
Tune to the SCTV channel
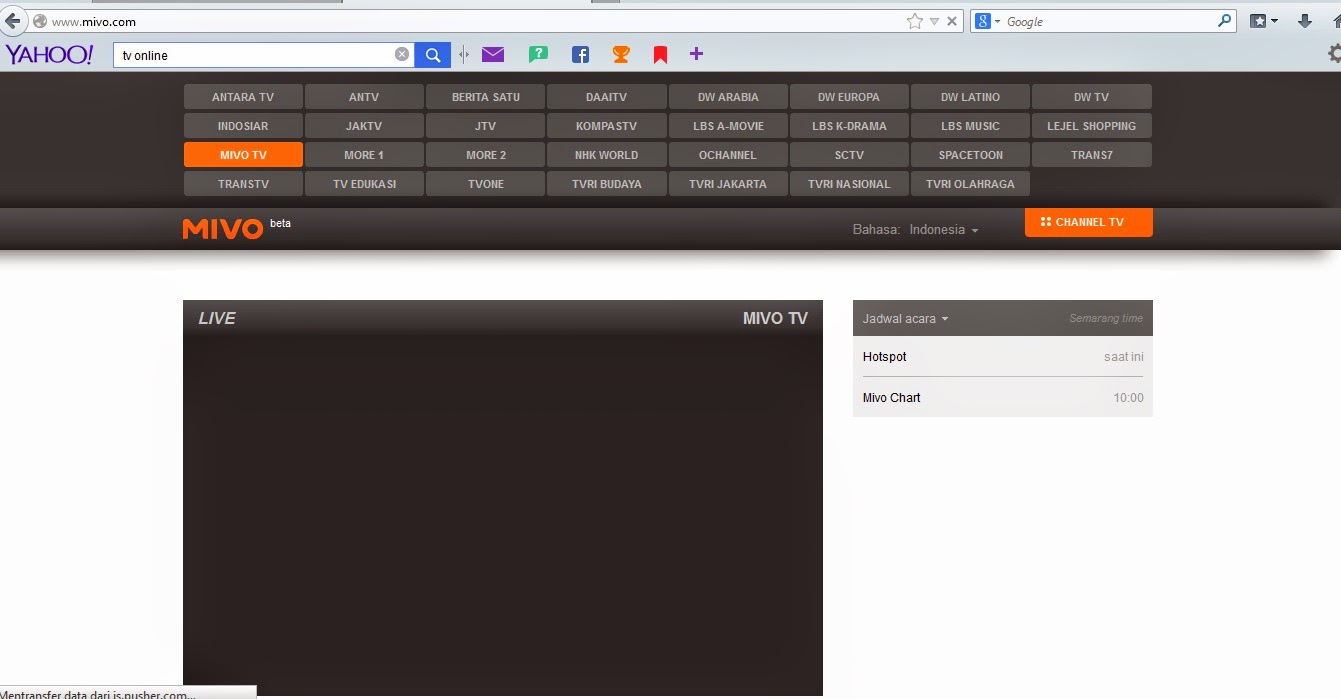[x=849, y=155]
